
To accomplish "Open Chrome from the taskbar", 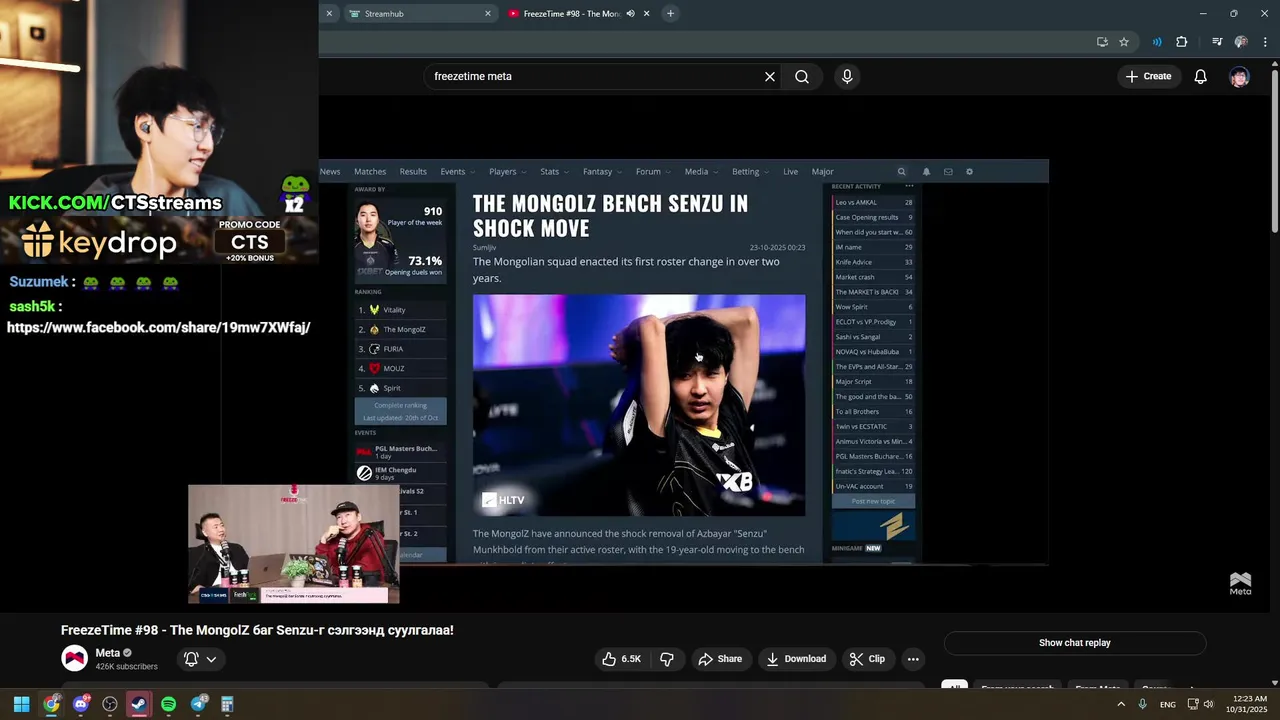I will point(51,704).
